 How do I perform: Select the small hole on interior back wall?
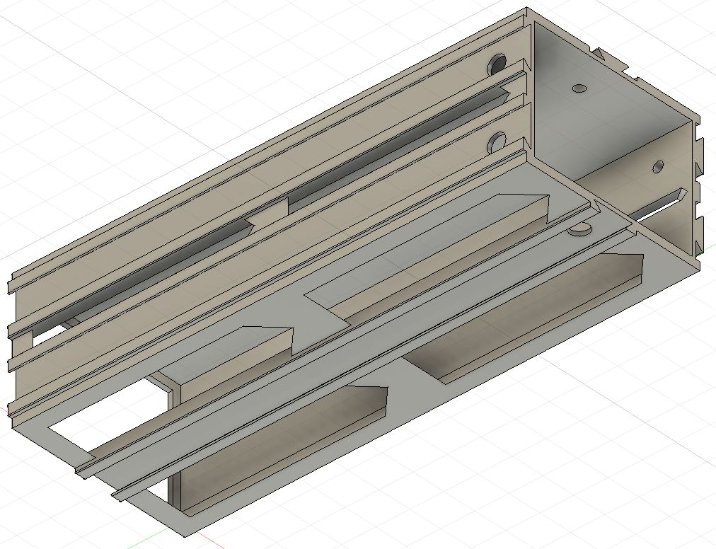click(x=576, y=89)
